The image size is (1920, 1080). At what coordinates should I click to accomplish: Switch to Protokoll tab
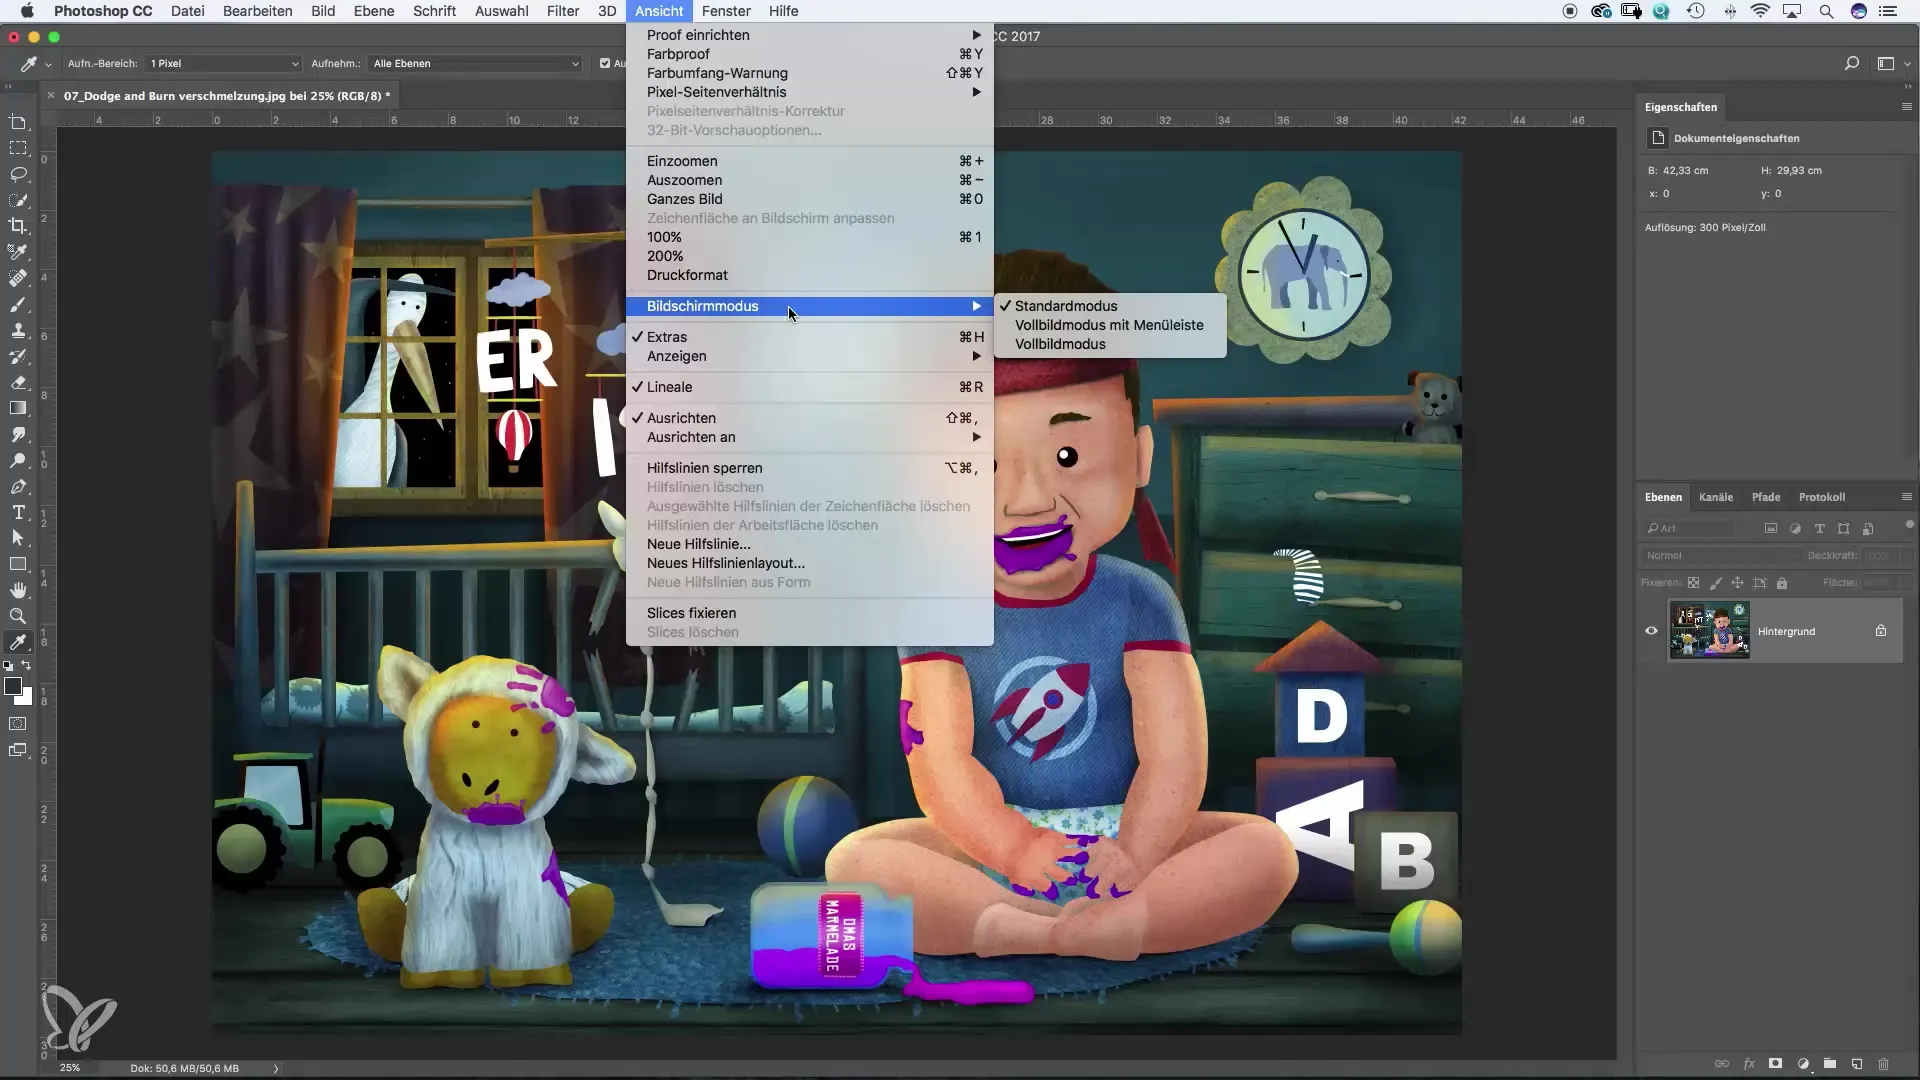[x=1821, y=497]
